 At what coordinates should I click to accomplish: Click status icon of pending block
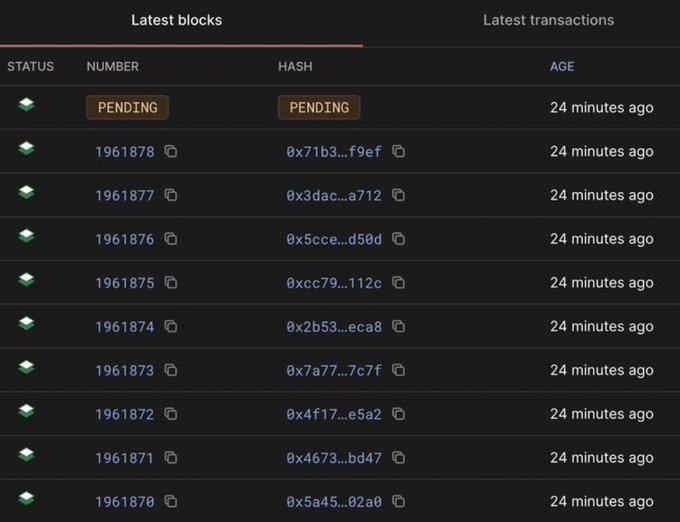coord(27,105)
